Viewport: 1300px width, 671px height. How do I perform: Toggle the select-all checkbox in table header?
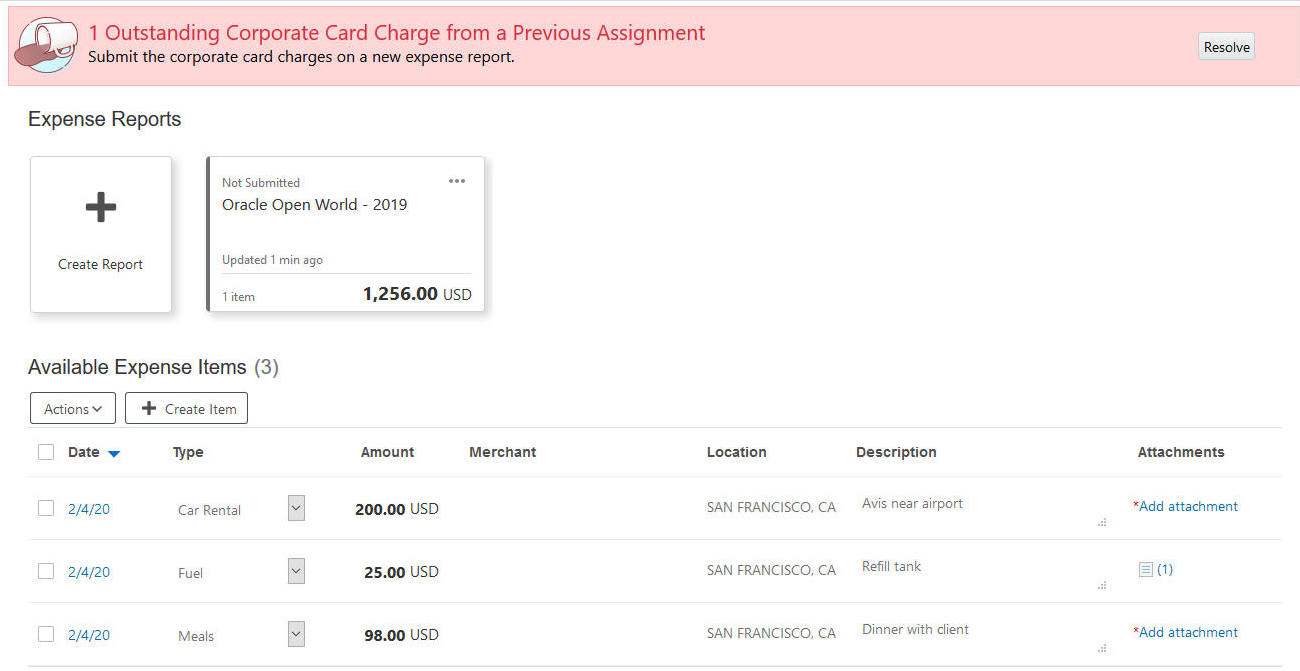coord(46,452)
